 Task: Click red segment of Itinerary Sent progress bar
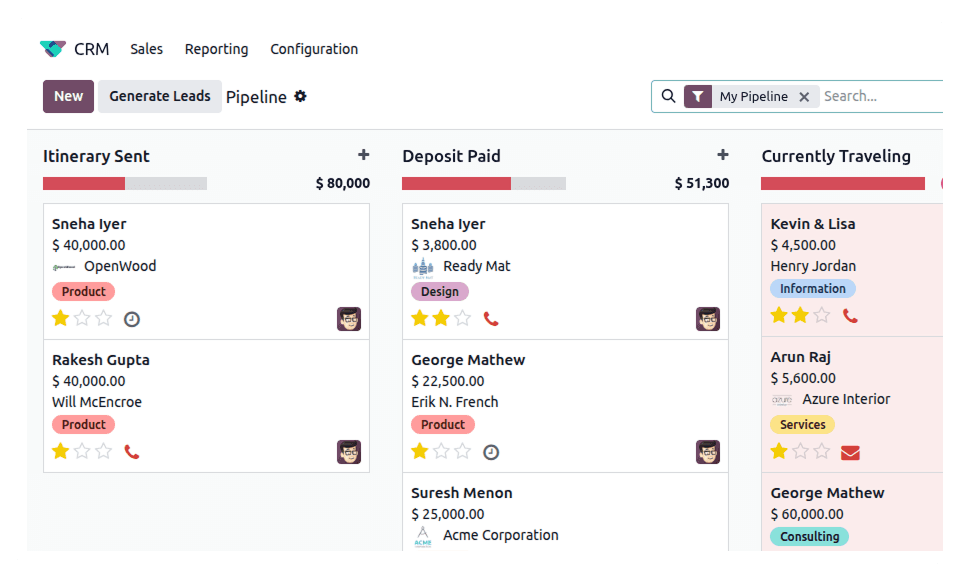(84, 183)
